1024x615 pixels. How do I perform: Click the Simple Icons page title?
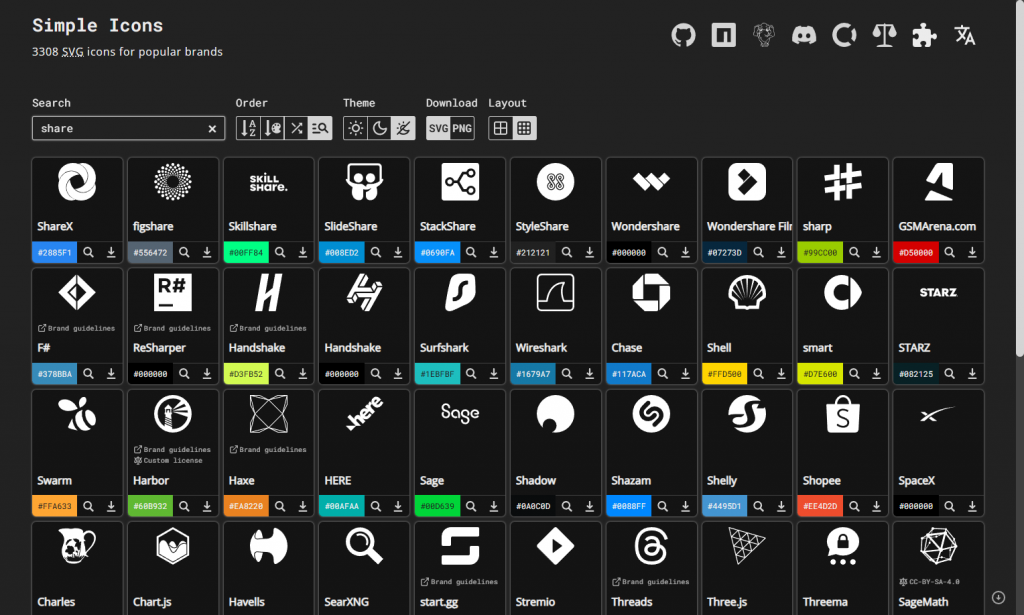coord(98,25)
